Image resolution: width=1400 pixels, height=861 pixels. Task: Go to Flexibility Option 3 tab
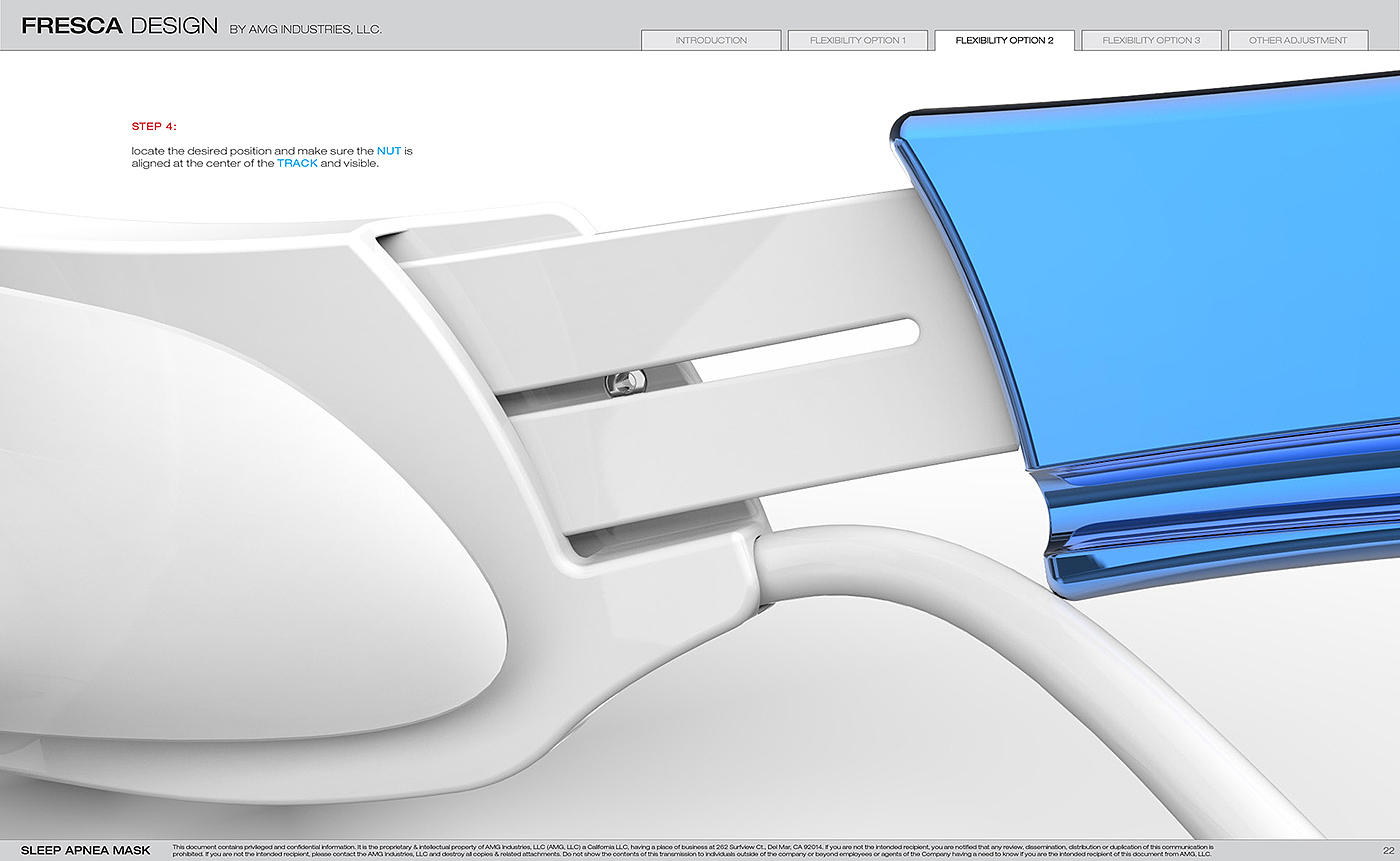(1151, 41)
